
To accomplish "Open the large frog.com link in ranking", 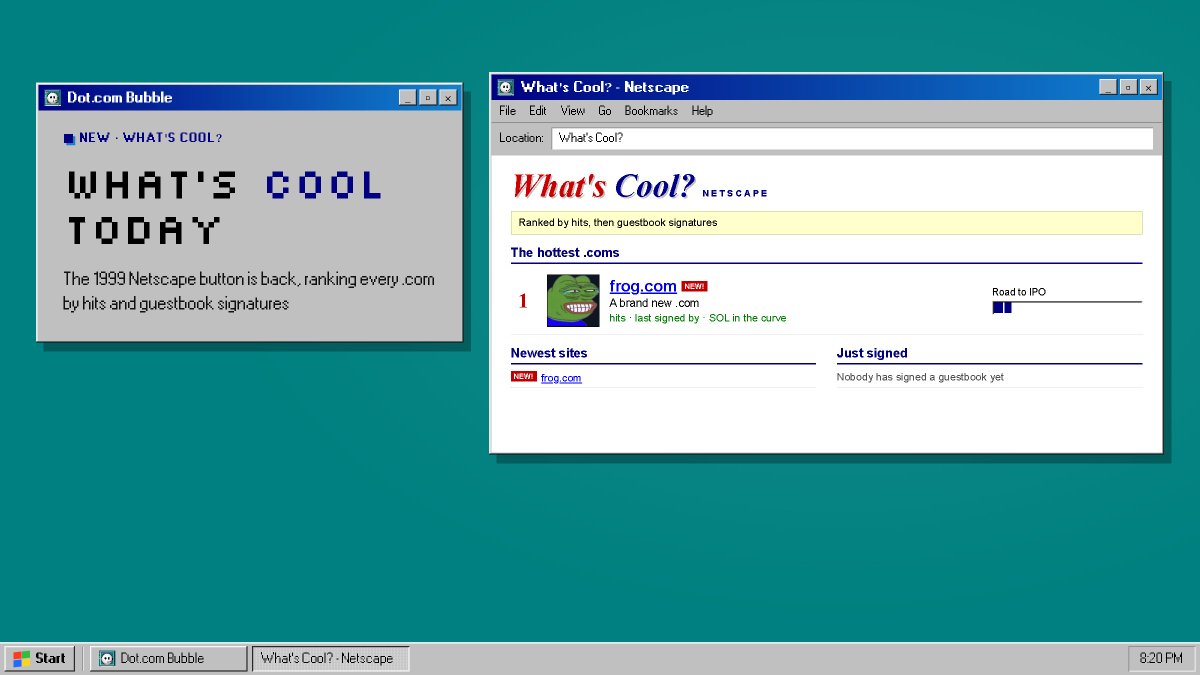I will [x=643, y=286].
